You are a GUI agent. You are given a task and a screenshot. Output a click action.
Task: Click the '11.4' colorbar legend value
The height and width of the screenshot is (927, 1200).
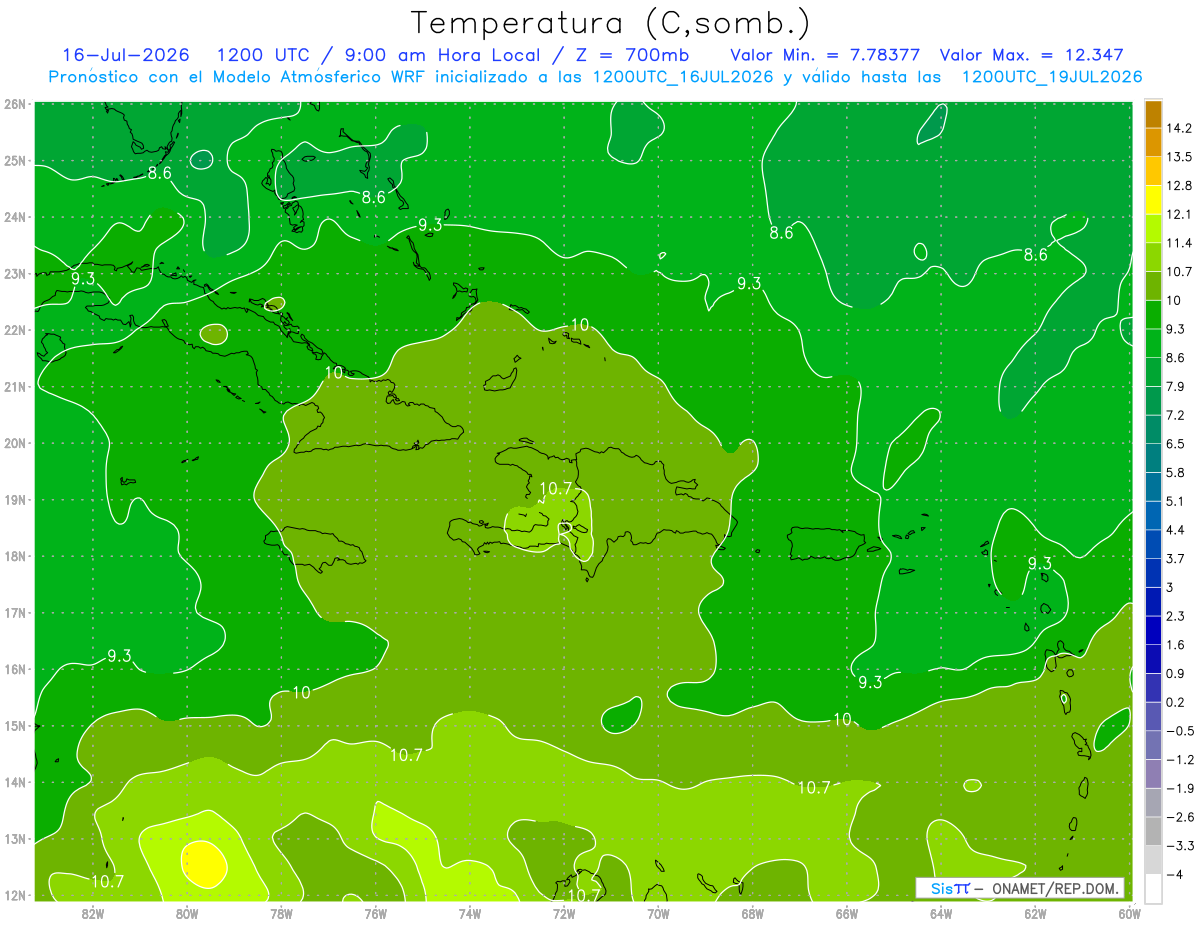1180,243
